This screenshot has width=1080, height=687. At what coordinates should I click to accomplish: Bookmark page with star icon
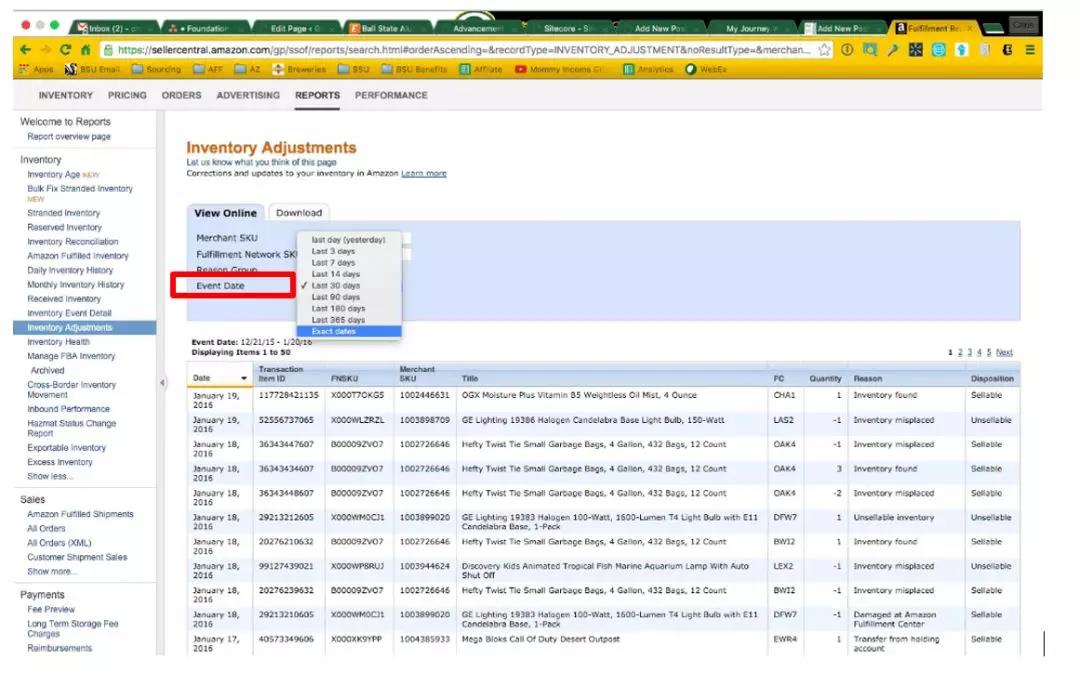[824, 50]
